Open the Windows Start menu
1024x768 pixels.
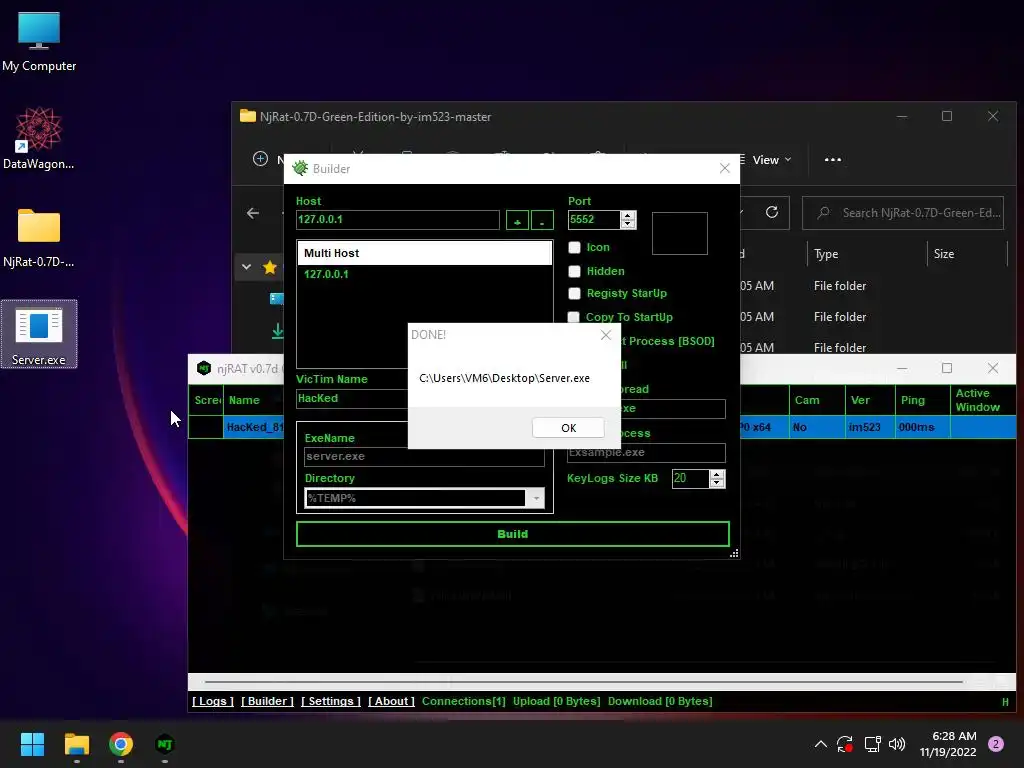point(32,744)
